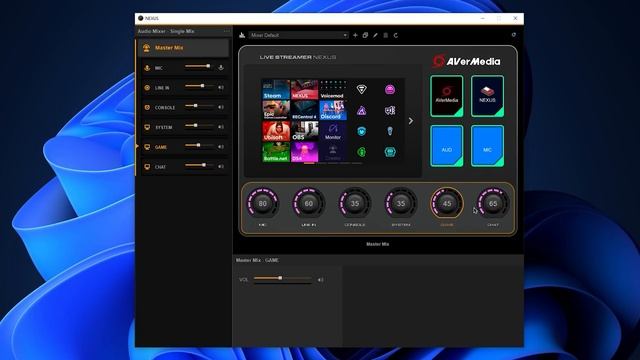Open the Steam tile on the Nexus screen
The image size is (640, 360).
tap(276, 89)
